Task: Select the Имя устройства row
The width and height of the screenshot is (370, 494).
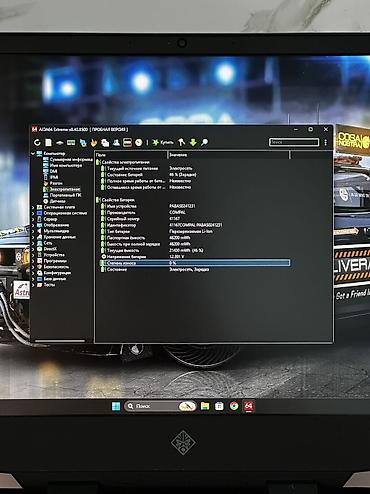Action: (x=195, y=206)
